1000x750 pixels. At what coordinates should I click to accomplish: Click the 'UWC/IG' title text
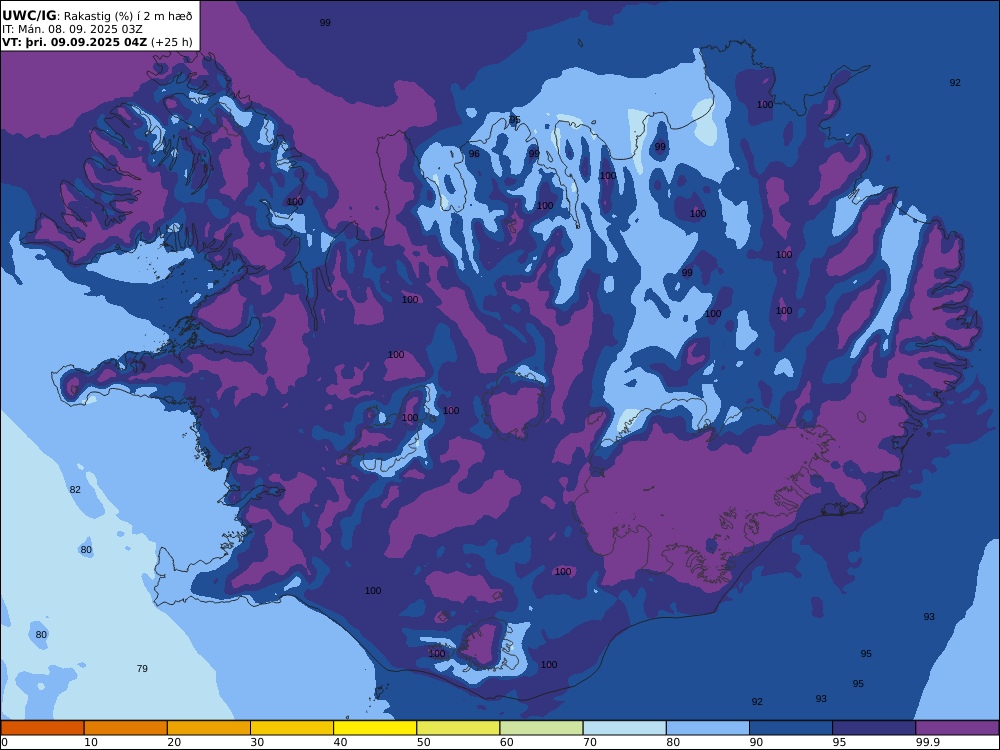pyautogui.click(x=29, y=15)
